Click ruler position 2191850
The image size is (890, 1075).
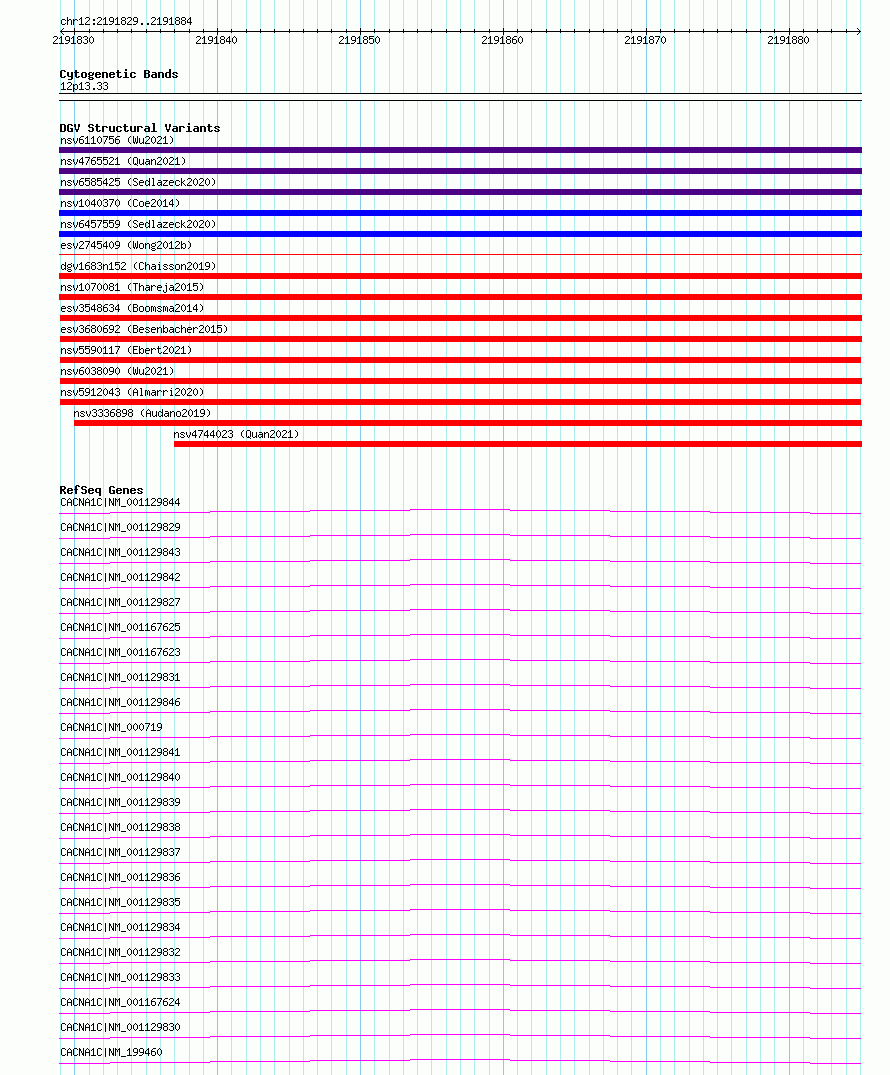tap(359, 40)
